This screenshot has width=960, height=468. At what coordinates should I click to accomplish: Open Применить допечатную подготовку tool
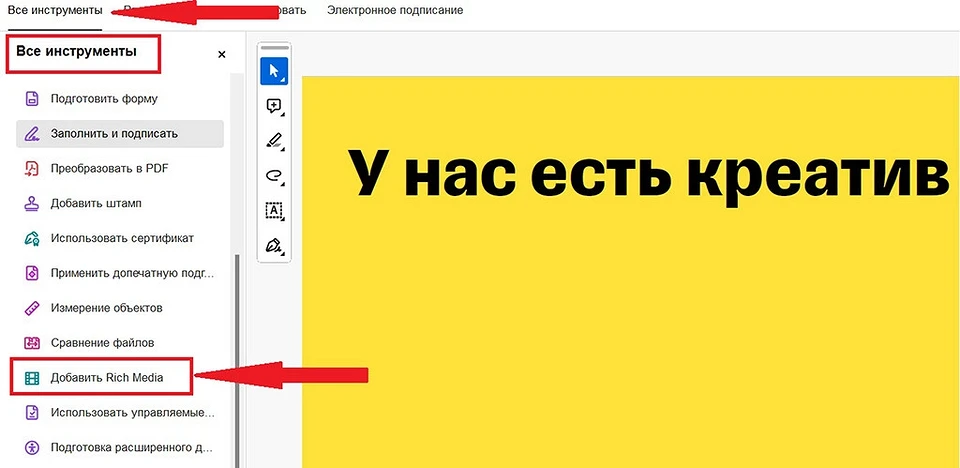click(x=120, y=273)
